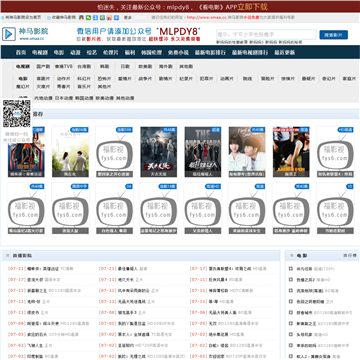The height and width of the screenshot is (360, 360).
Task: Click the yellow star Qzone share icon
Action: pyautogui.click(x=102, y=17)
